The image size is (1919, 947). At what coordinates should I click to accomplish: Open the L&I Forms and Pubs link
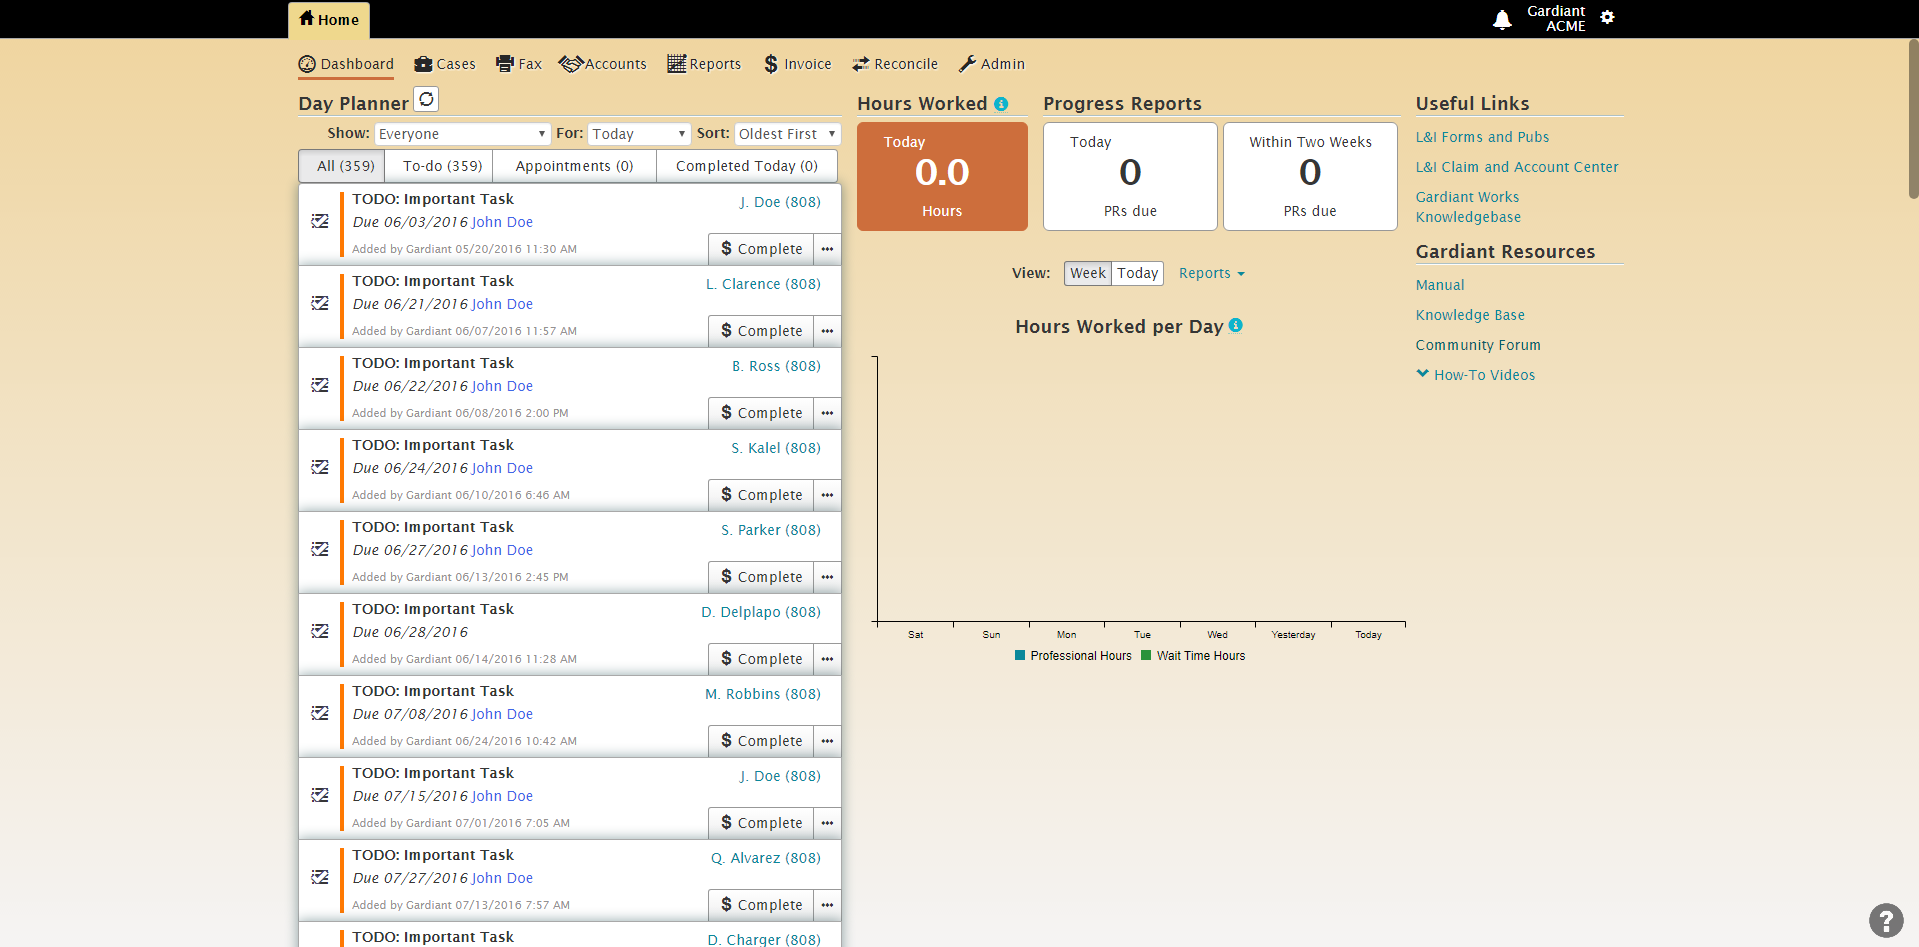point(1482,137)
